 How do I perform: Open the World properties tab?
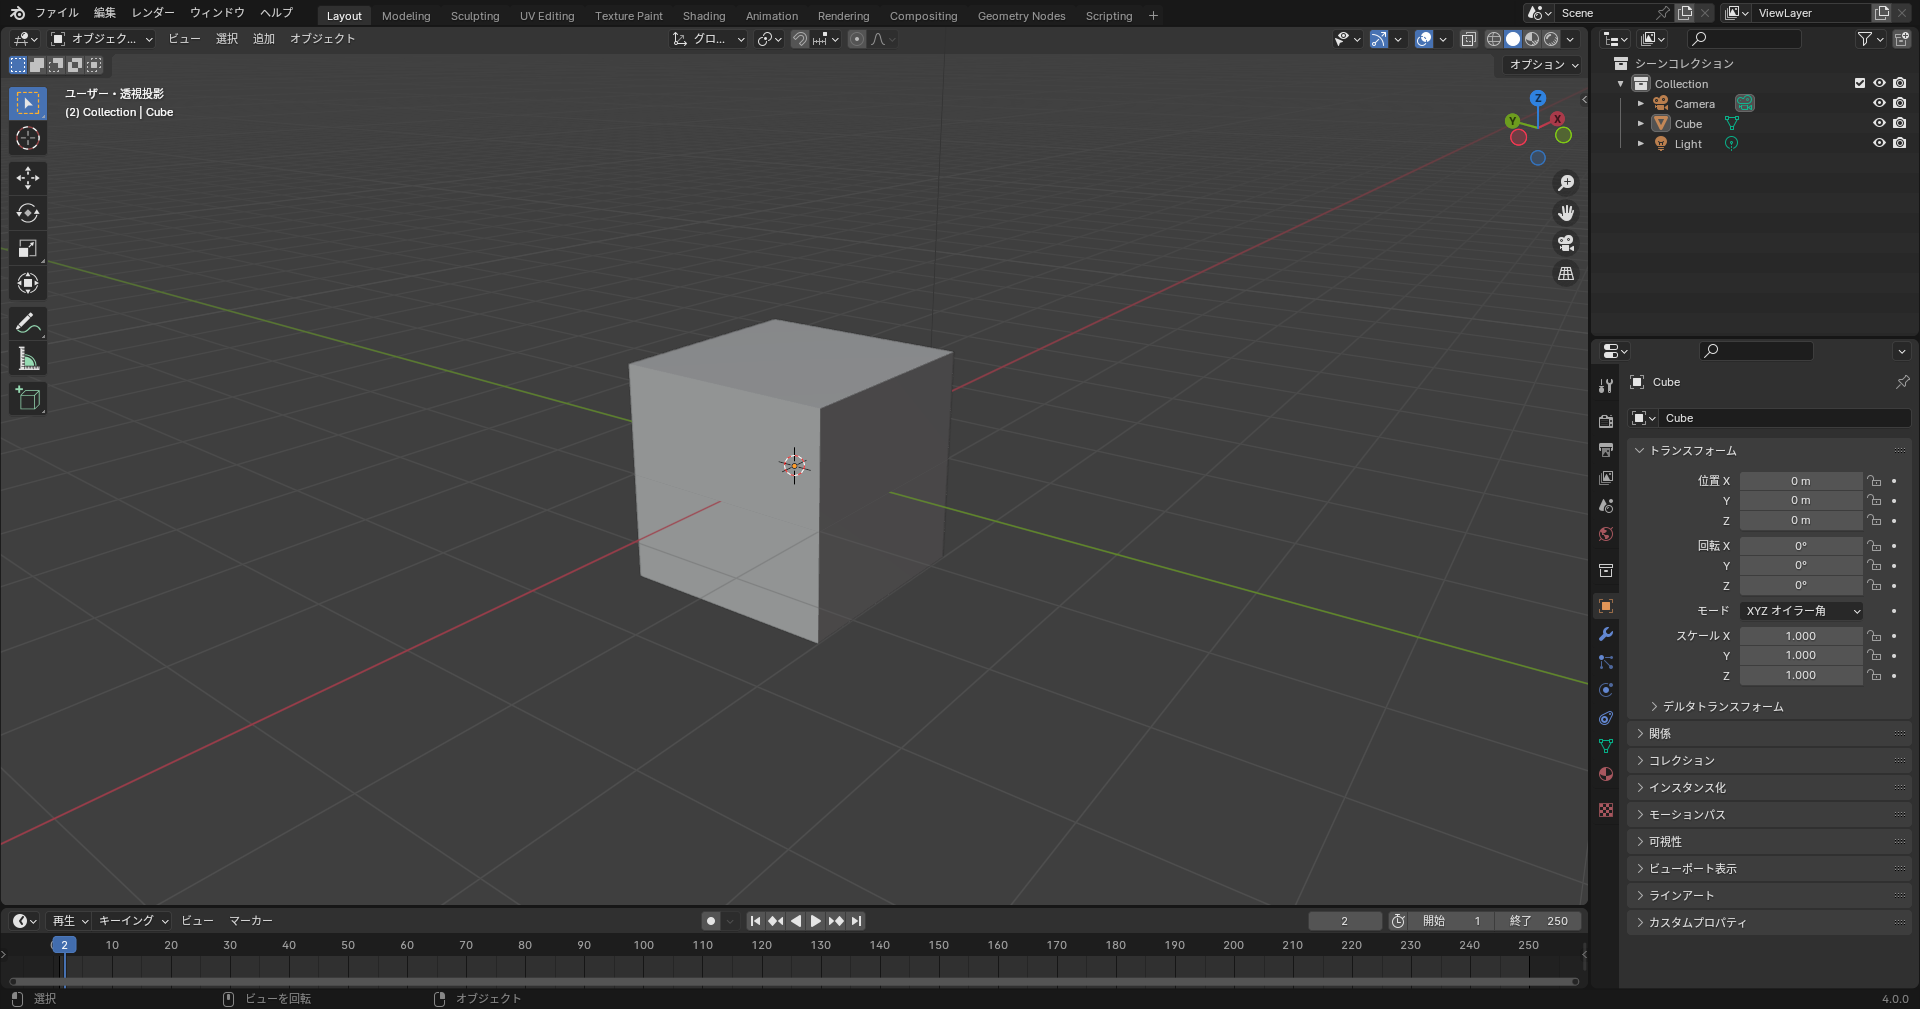1606,534
